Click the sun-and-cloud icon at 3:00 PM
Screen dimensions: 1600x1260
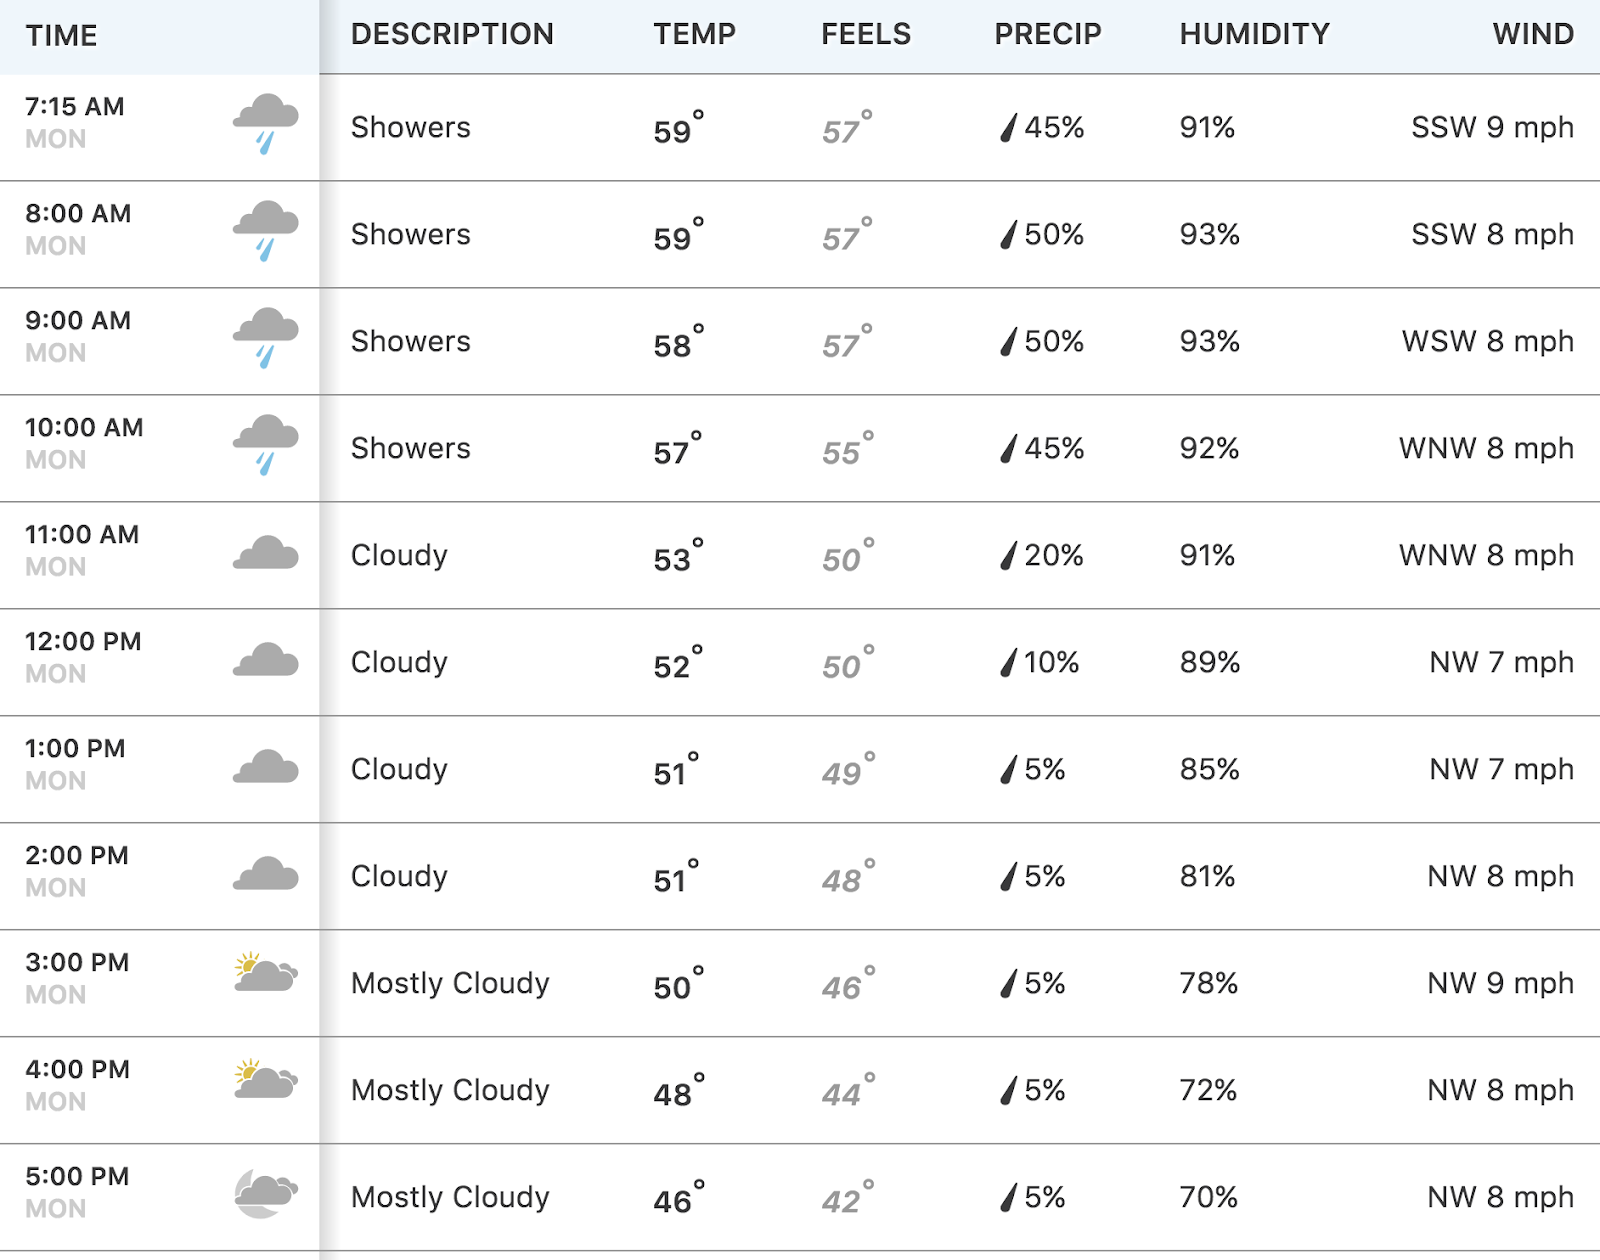[x=266, y=972]
